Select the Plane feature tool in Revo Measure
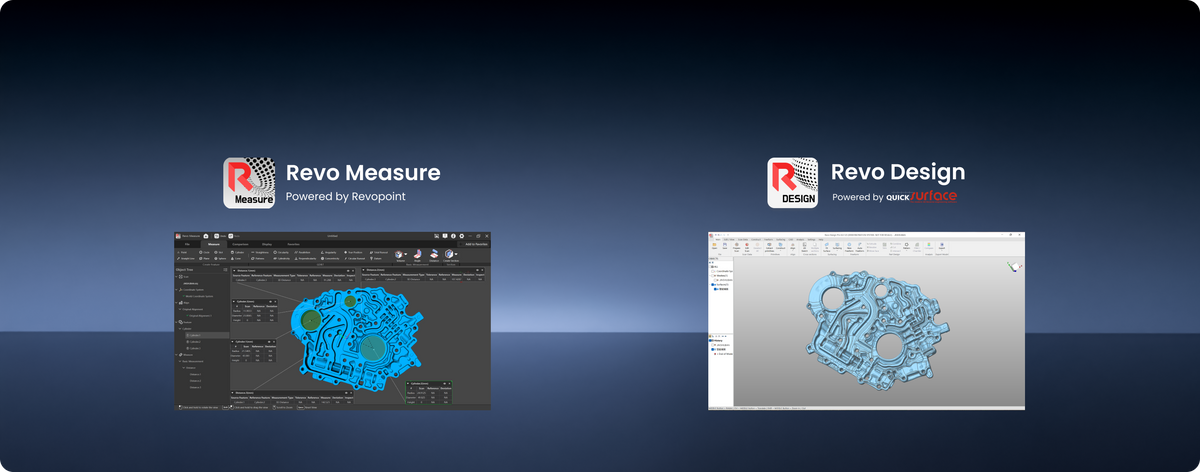1200x472 pixels. (x=204, y=258)
